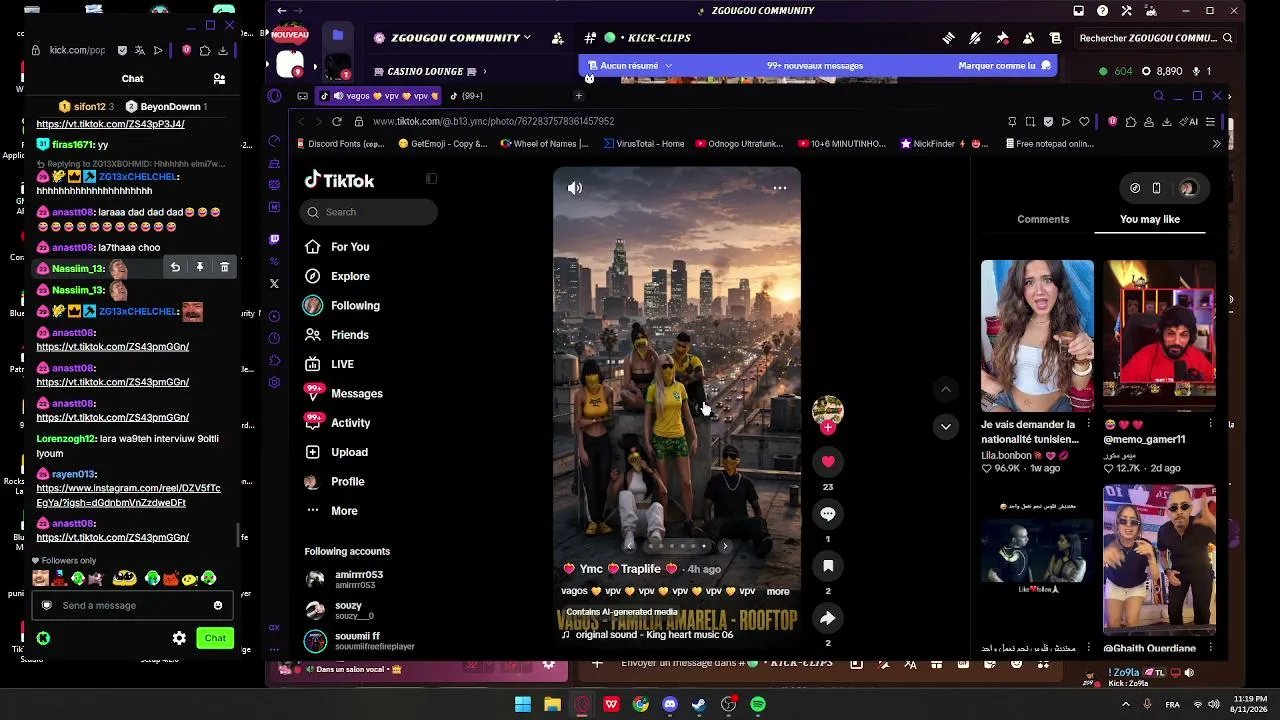Show hidden system tray icons

(1126, 705)
